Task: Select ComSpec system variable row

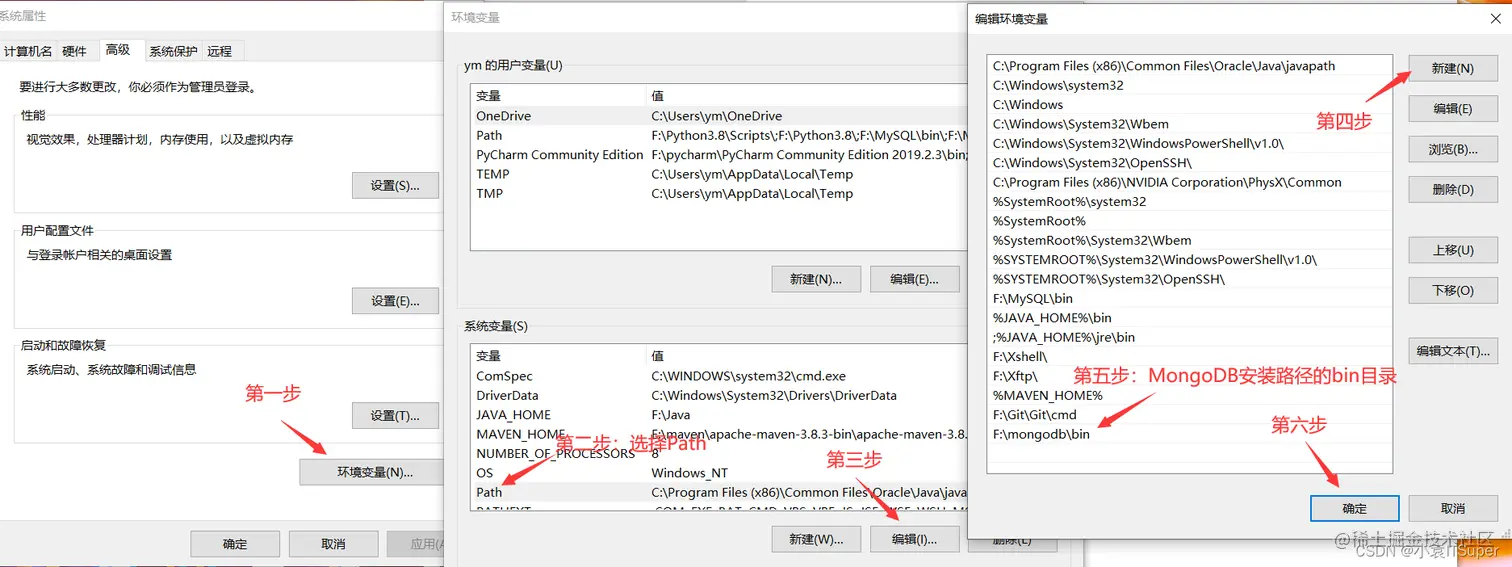Action: pos(719,376)
